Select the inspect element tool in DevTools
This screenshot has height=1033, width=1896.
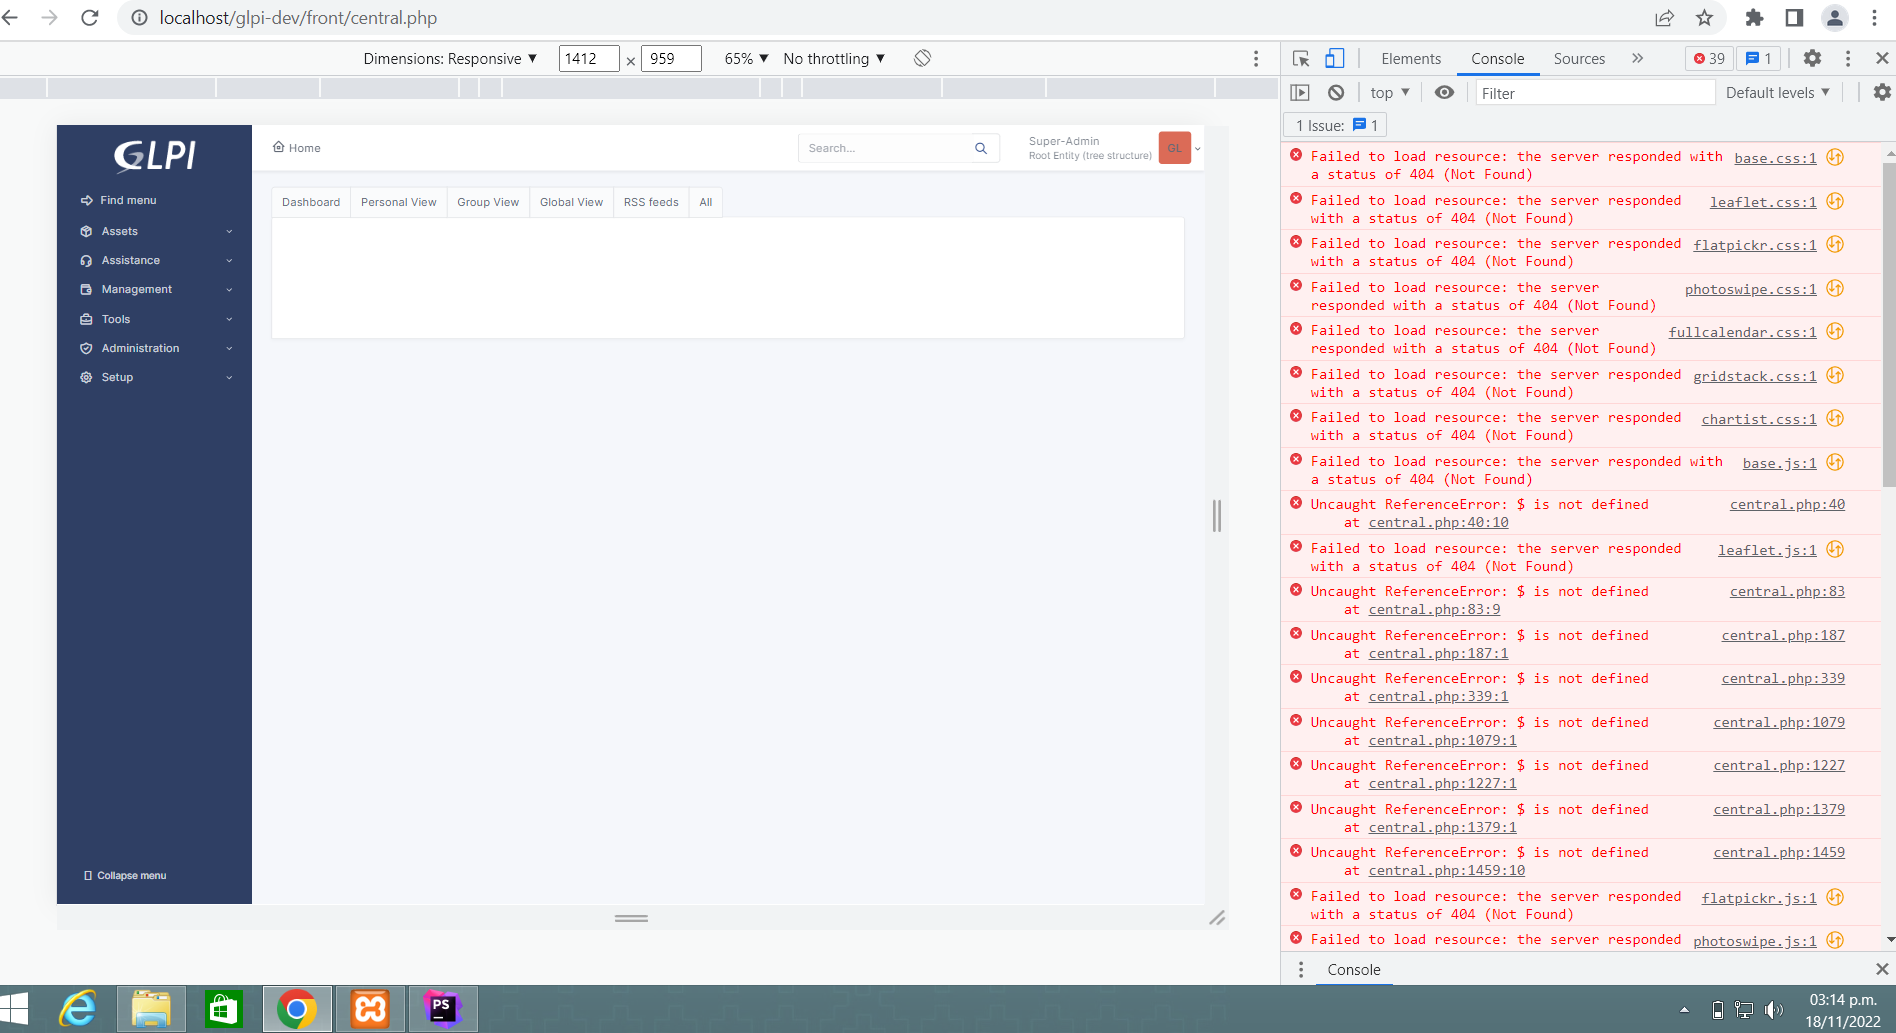[1300, 58]
